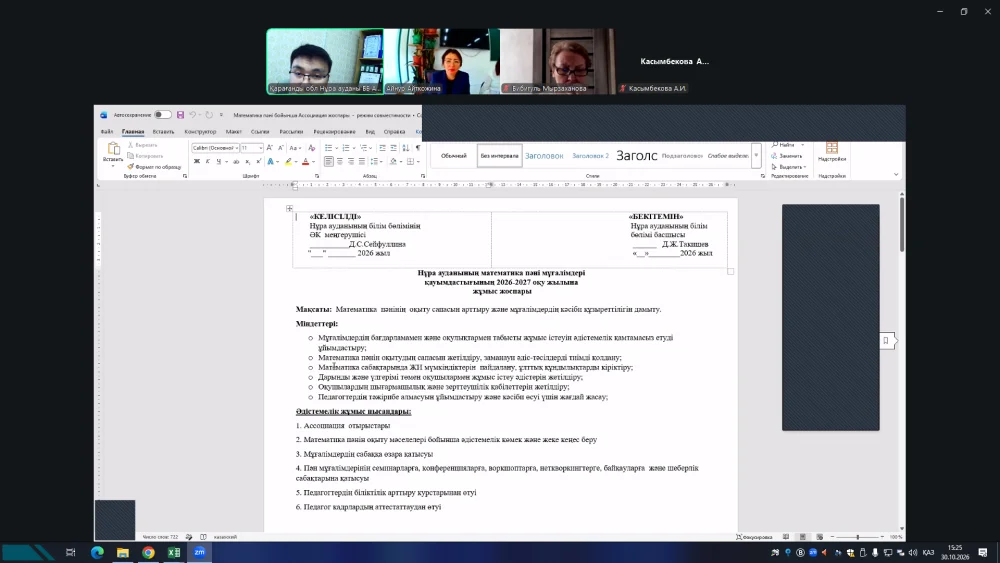Select the Обычный style

pyautogui.click(x=453, y=156)
